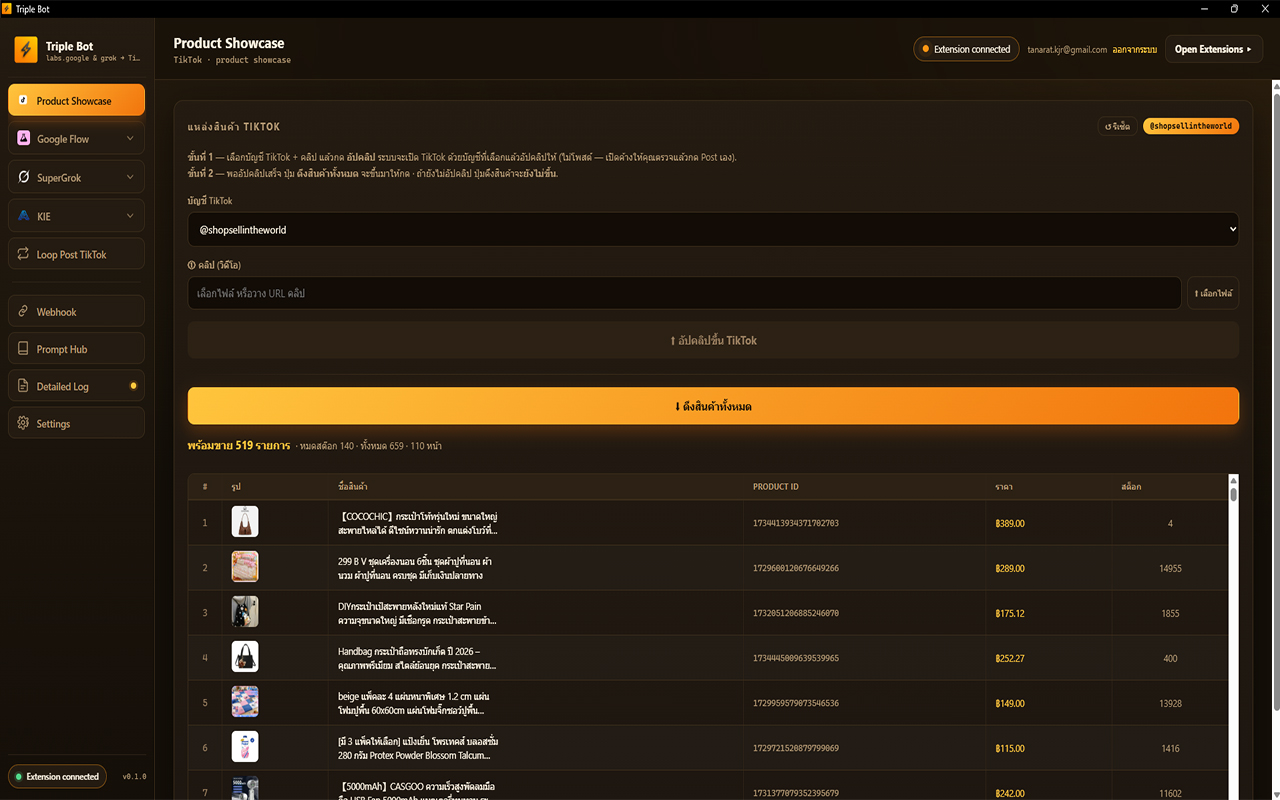
Task: Click product ID 1732051206885246070
Action: [796, 613]
